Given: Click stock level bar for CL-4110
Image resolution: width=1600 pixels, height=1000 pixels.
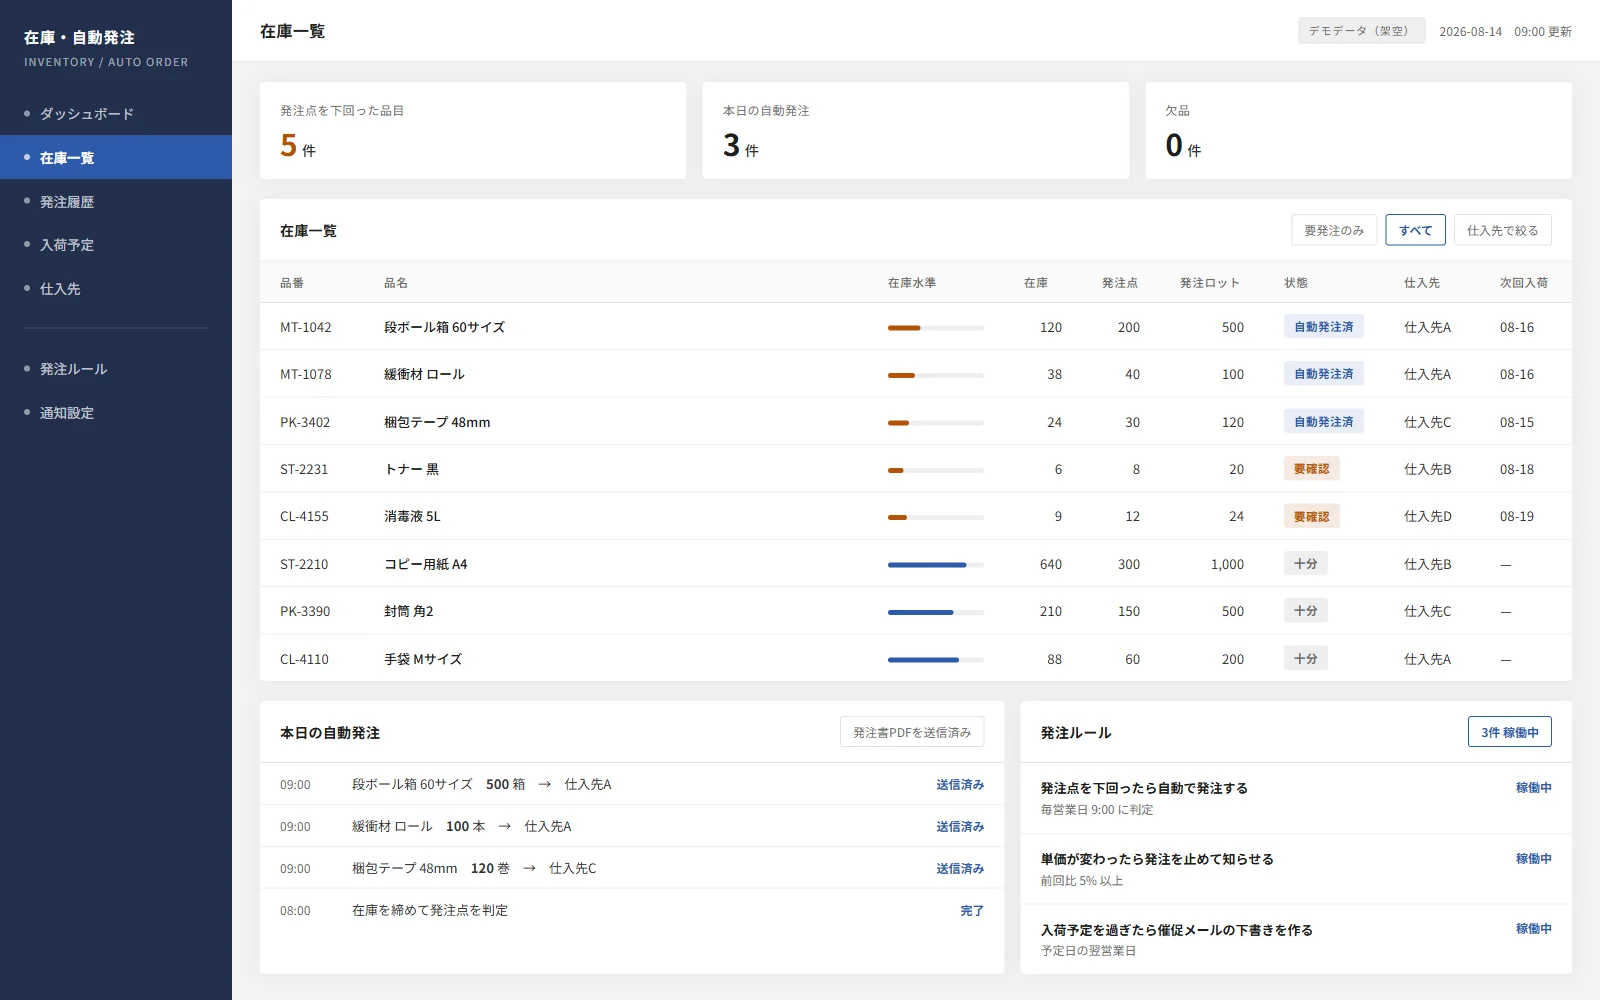Looking at the screenshot, I should [935, 659].
